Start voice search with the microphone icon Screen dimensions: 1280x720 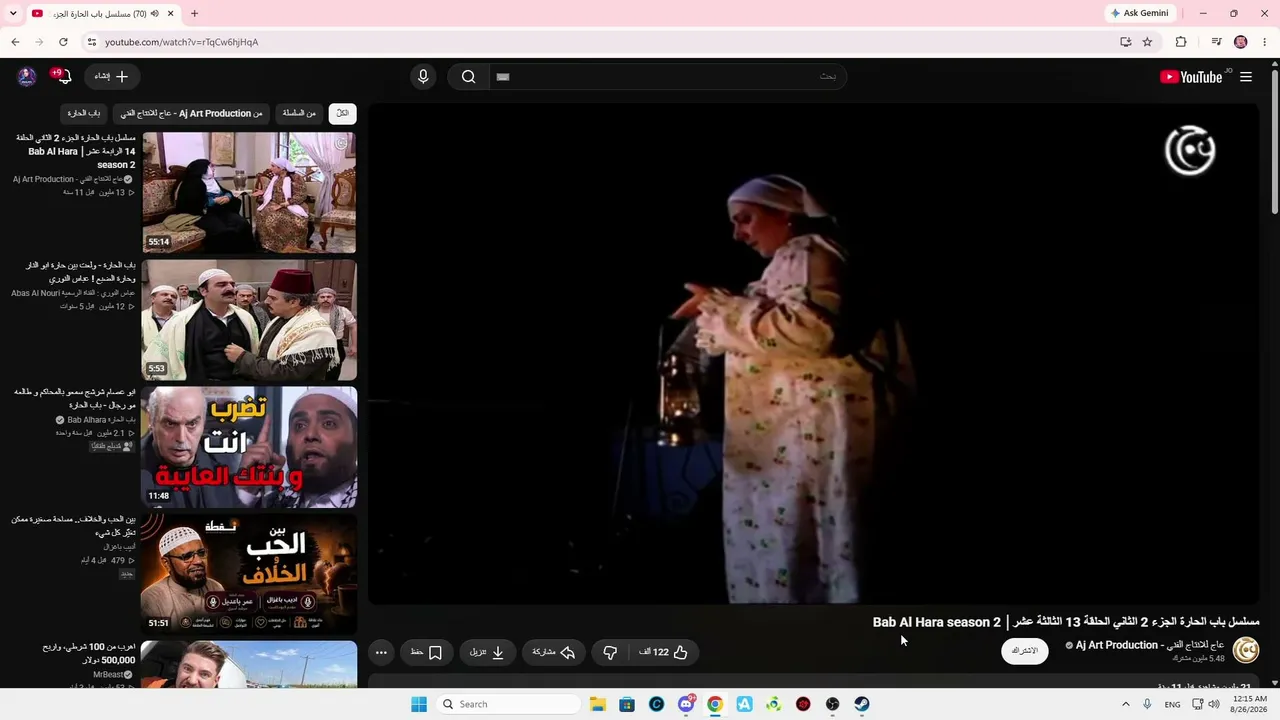[423, 77]
